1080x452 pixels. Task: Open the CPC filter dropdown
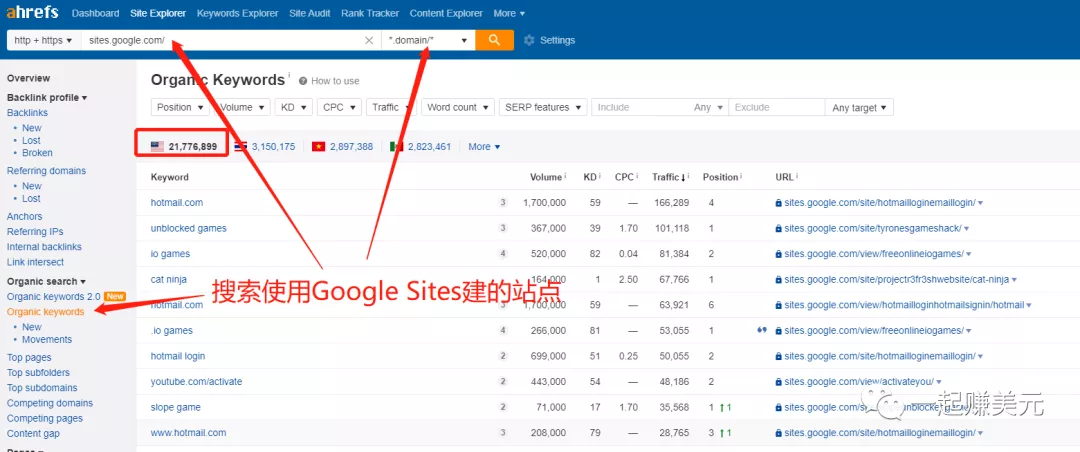(x=340, y=107)
